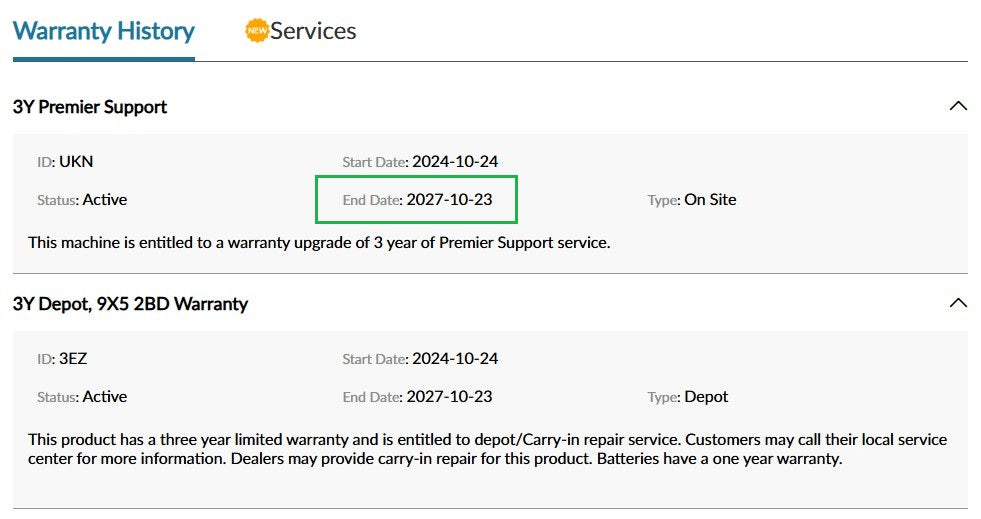Image resolution: width=981 pixels, height=519 pixels.
Task: Switch to the Services tab
Action: click(312, 31)
